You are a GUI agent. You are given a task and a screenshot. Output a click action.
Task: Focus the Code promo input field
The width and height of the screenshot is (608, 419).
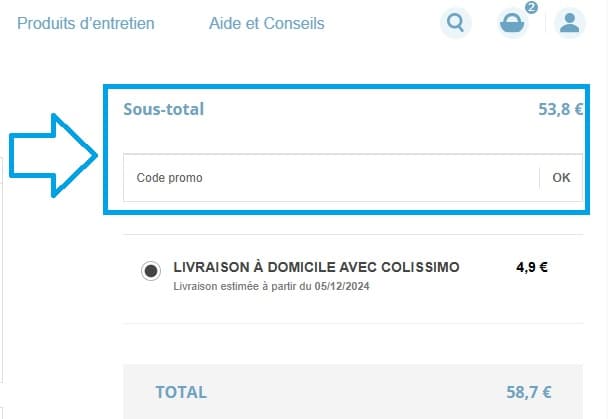click(x=330, y=178)
